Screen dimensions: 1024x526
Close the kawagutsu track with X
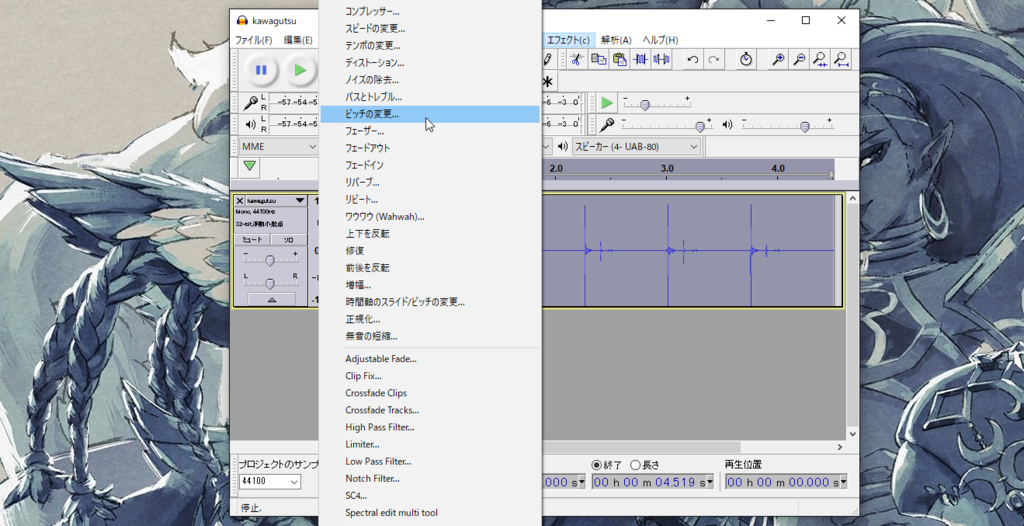[x=240, y=201]
